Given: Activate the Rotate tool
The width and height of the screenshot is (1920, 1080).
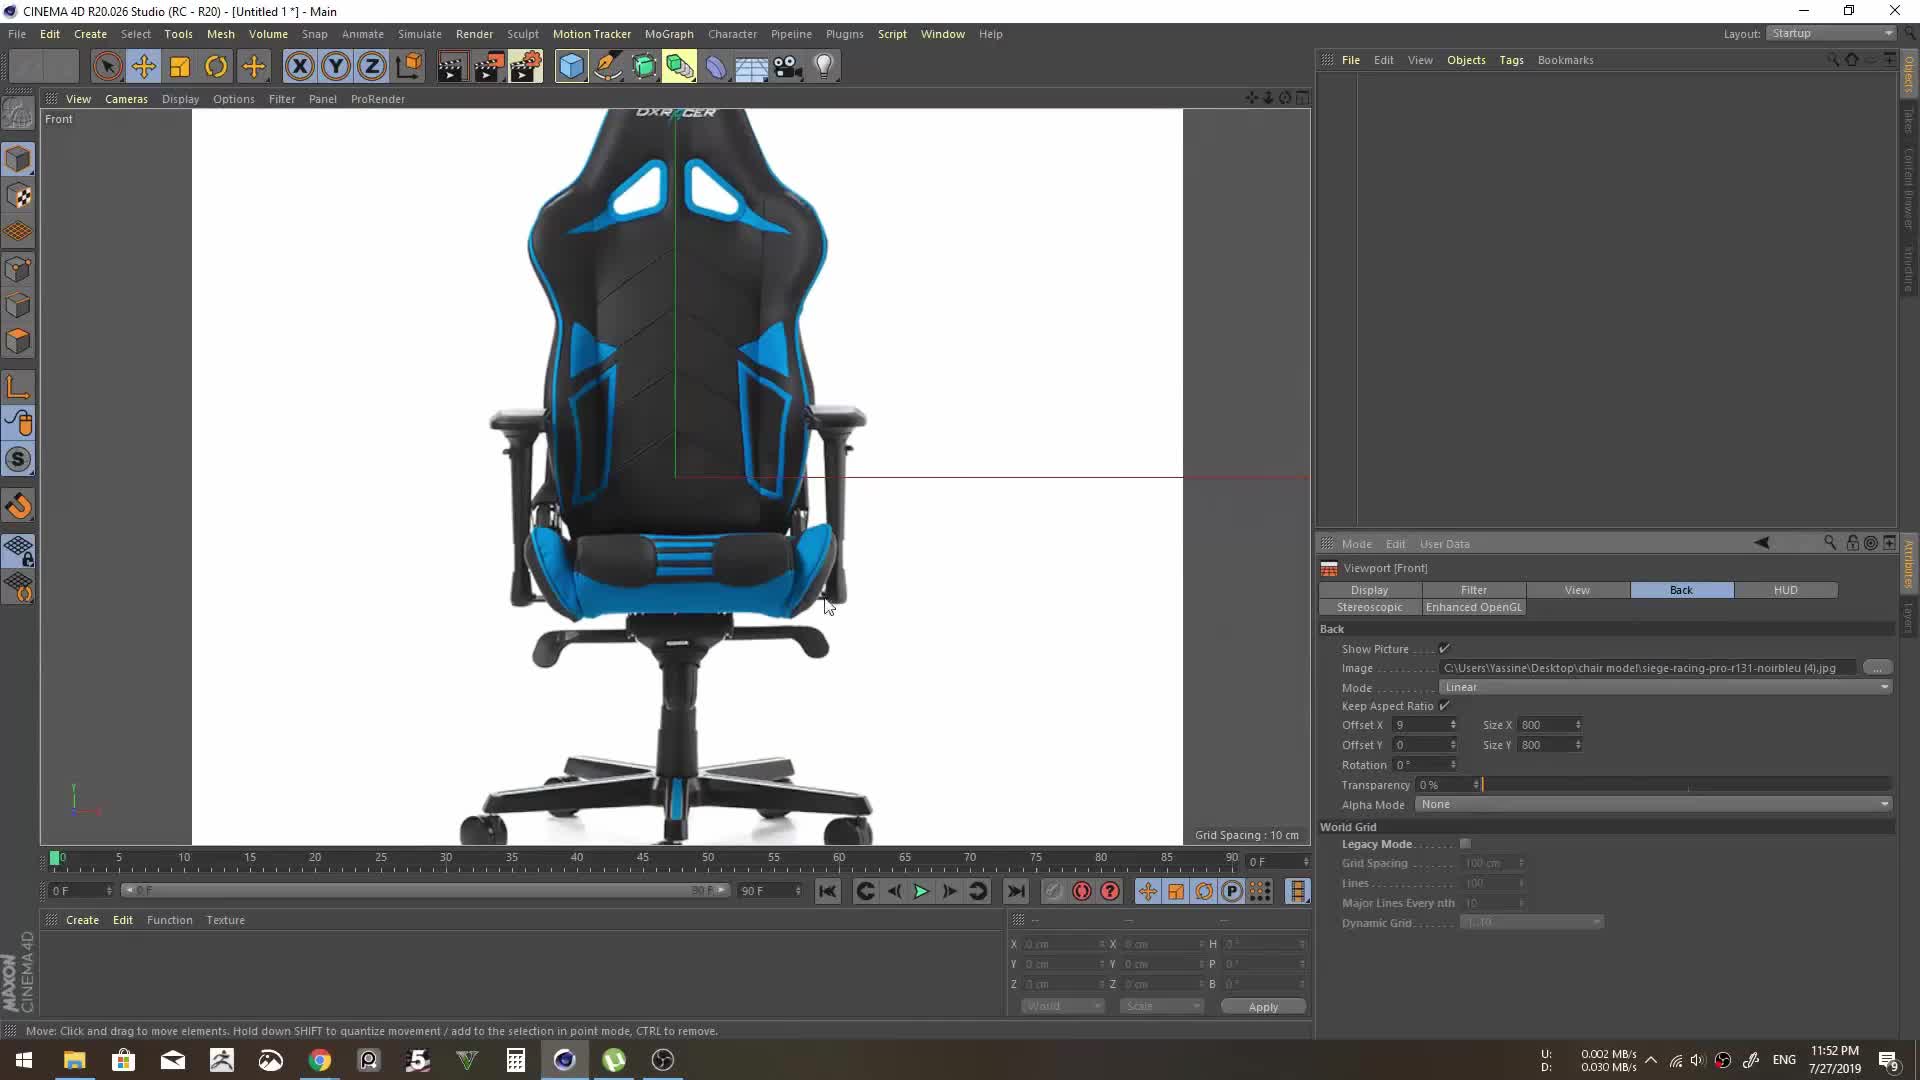Looking at the screenshot, I should pos(216,66).
